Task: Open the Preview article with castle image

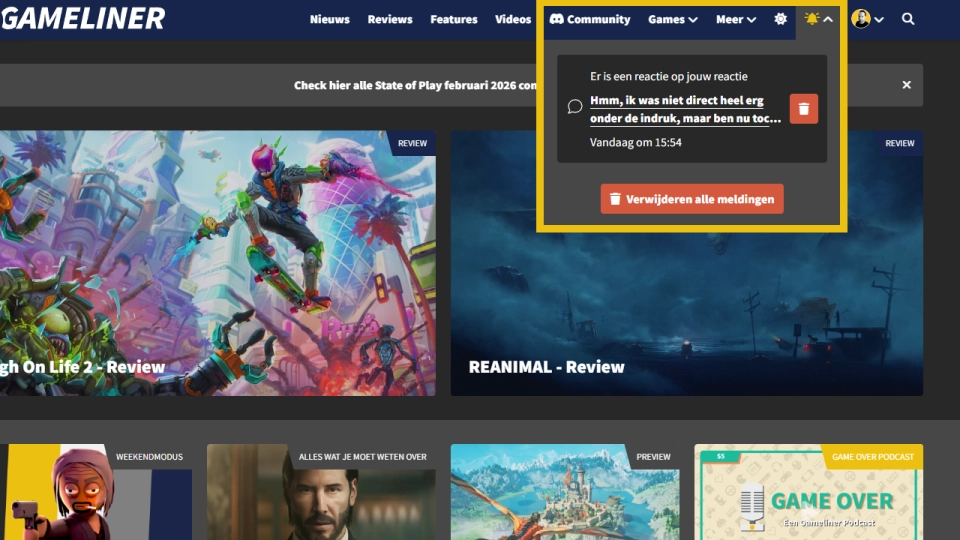Action: pos(565,492)
